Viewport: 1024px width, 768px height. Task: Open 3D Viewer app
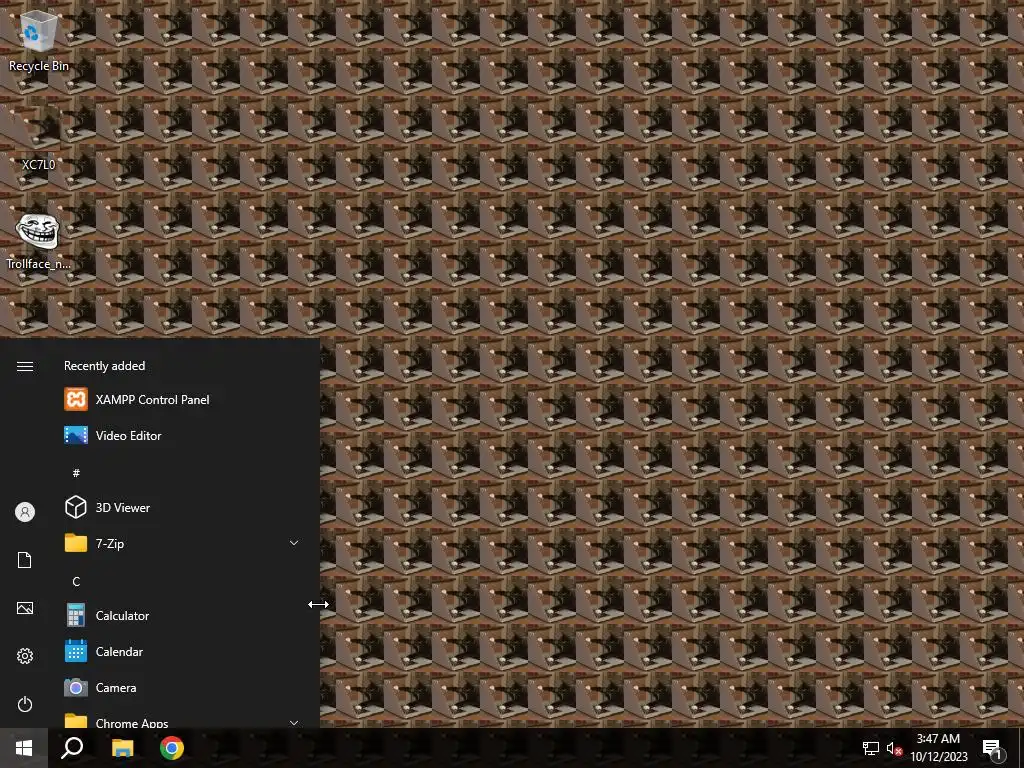pos(185,507)
